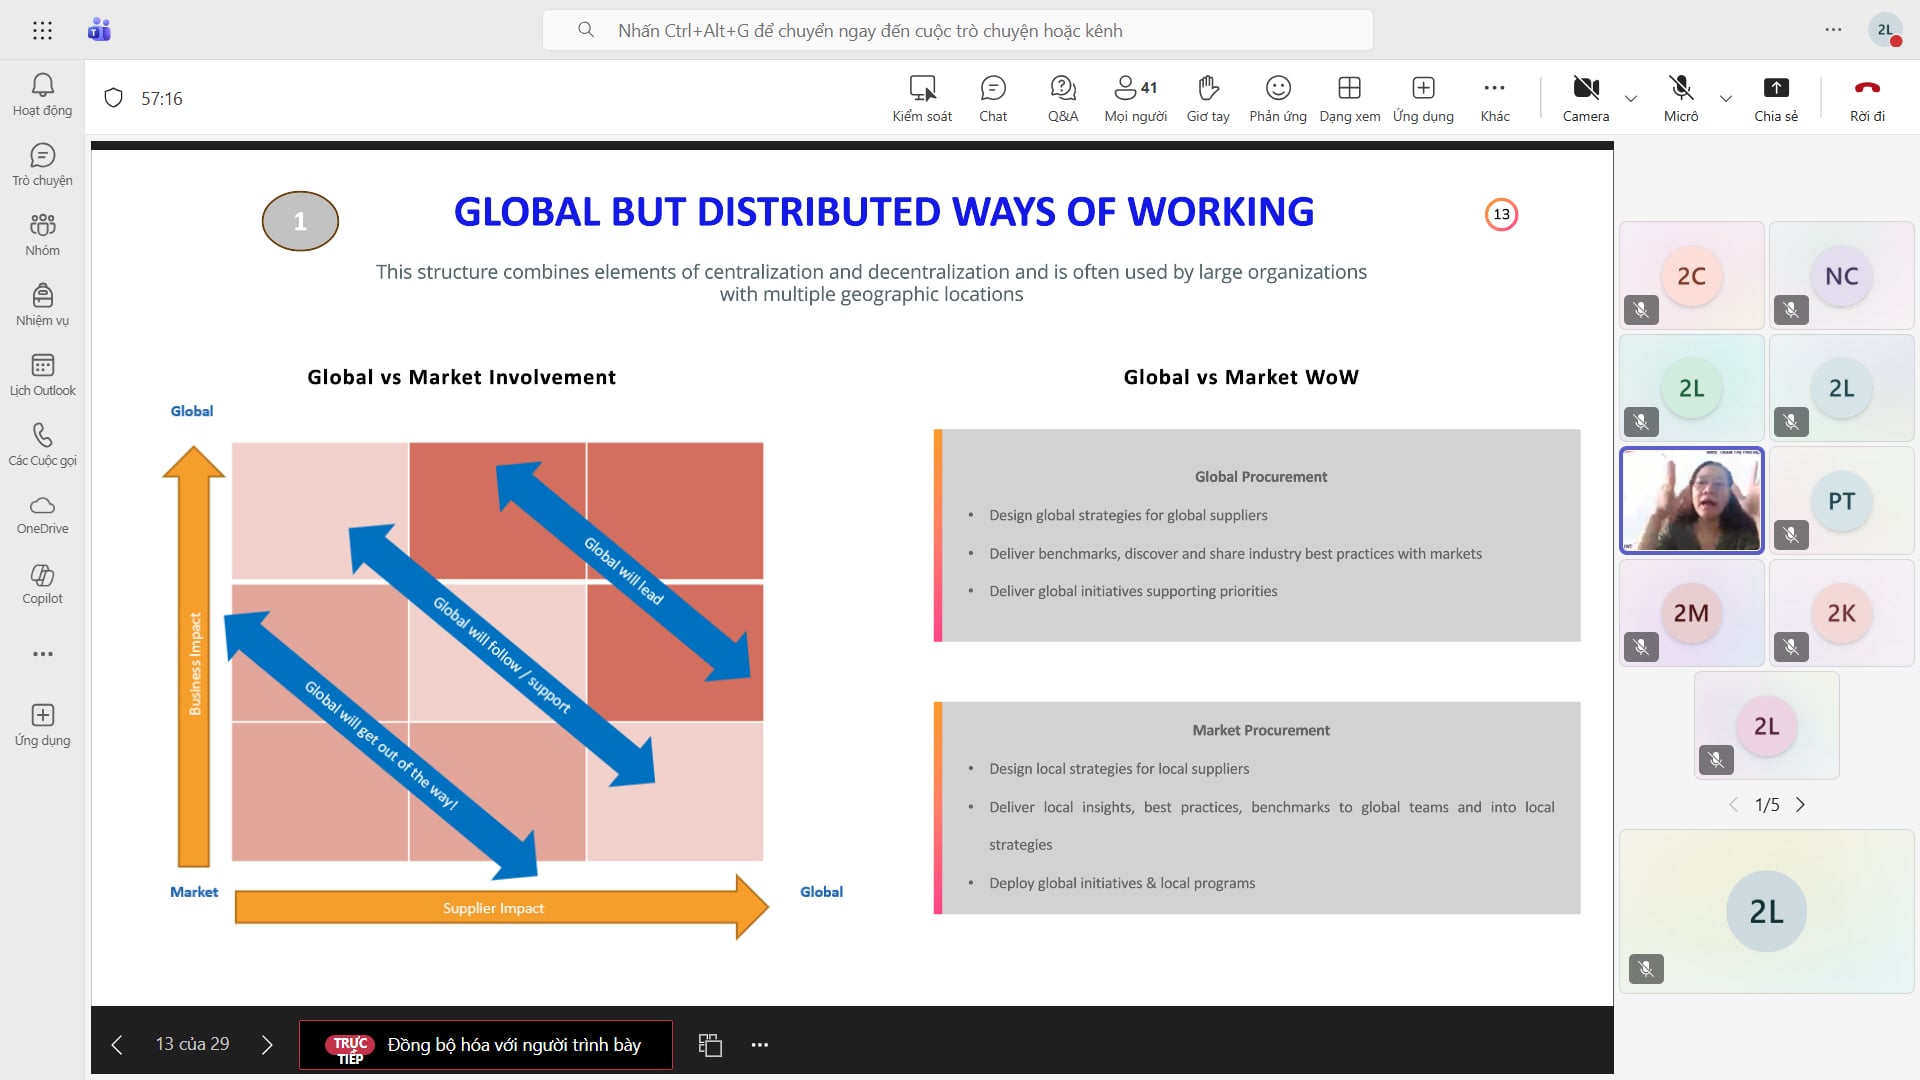Go to next participant page arrow
This screenshot has width=1920, height=1080.
coord(1800,805)
